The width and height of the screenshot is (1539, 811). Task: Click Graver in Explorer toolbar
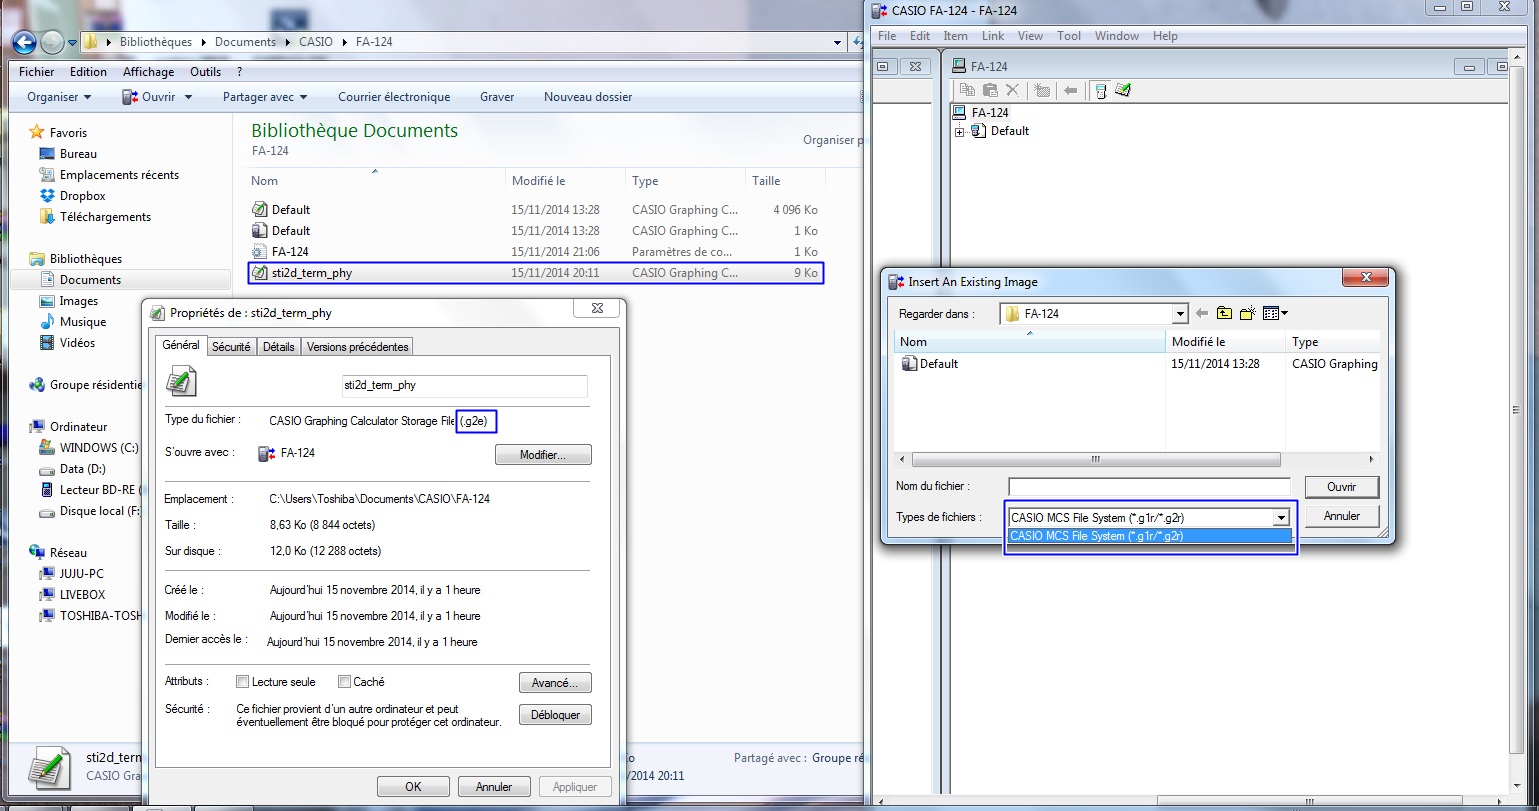point(497,97)
